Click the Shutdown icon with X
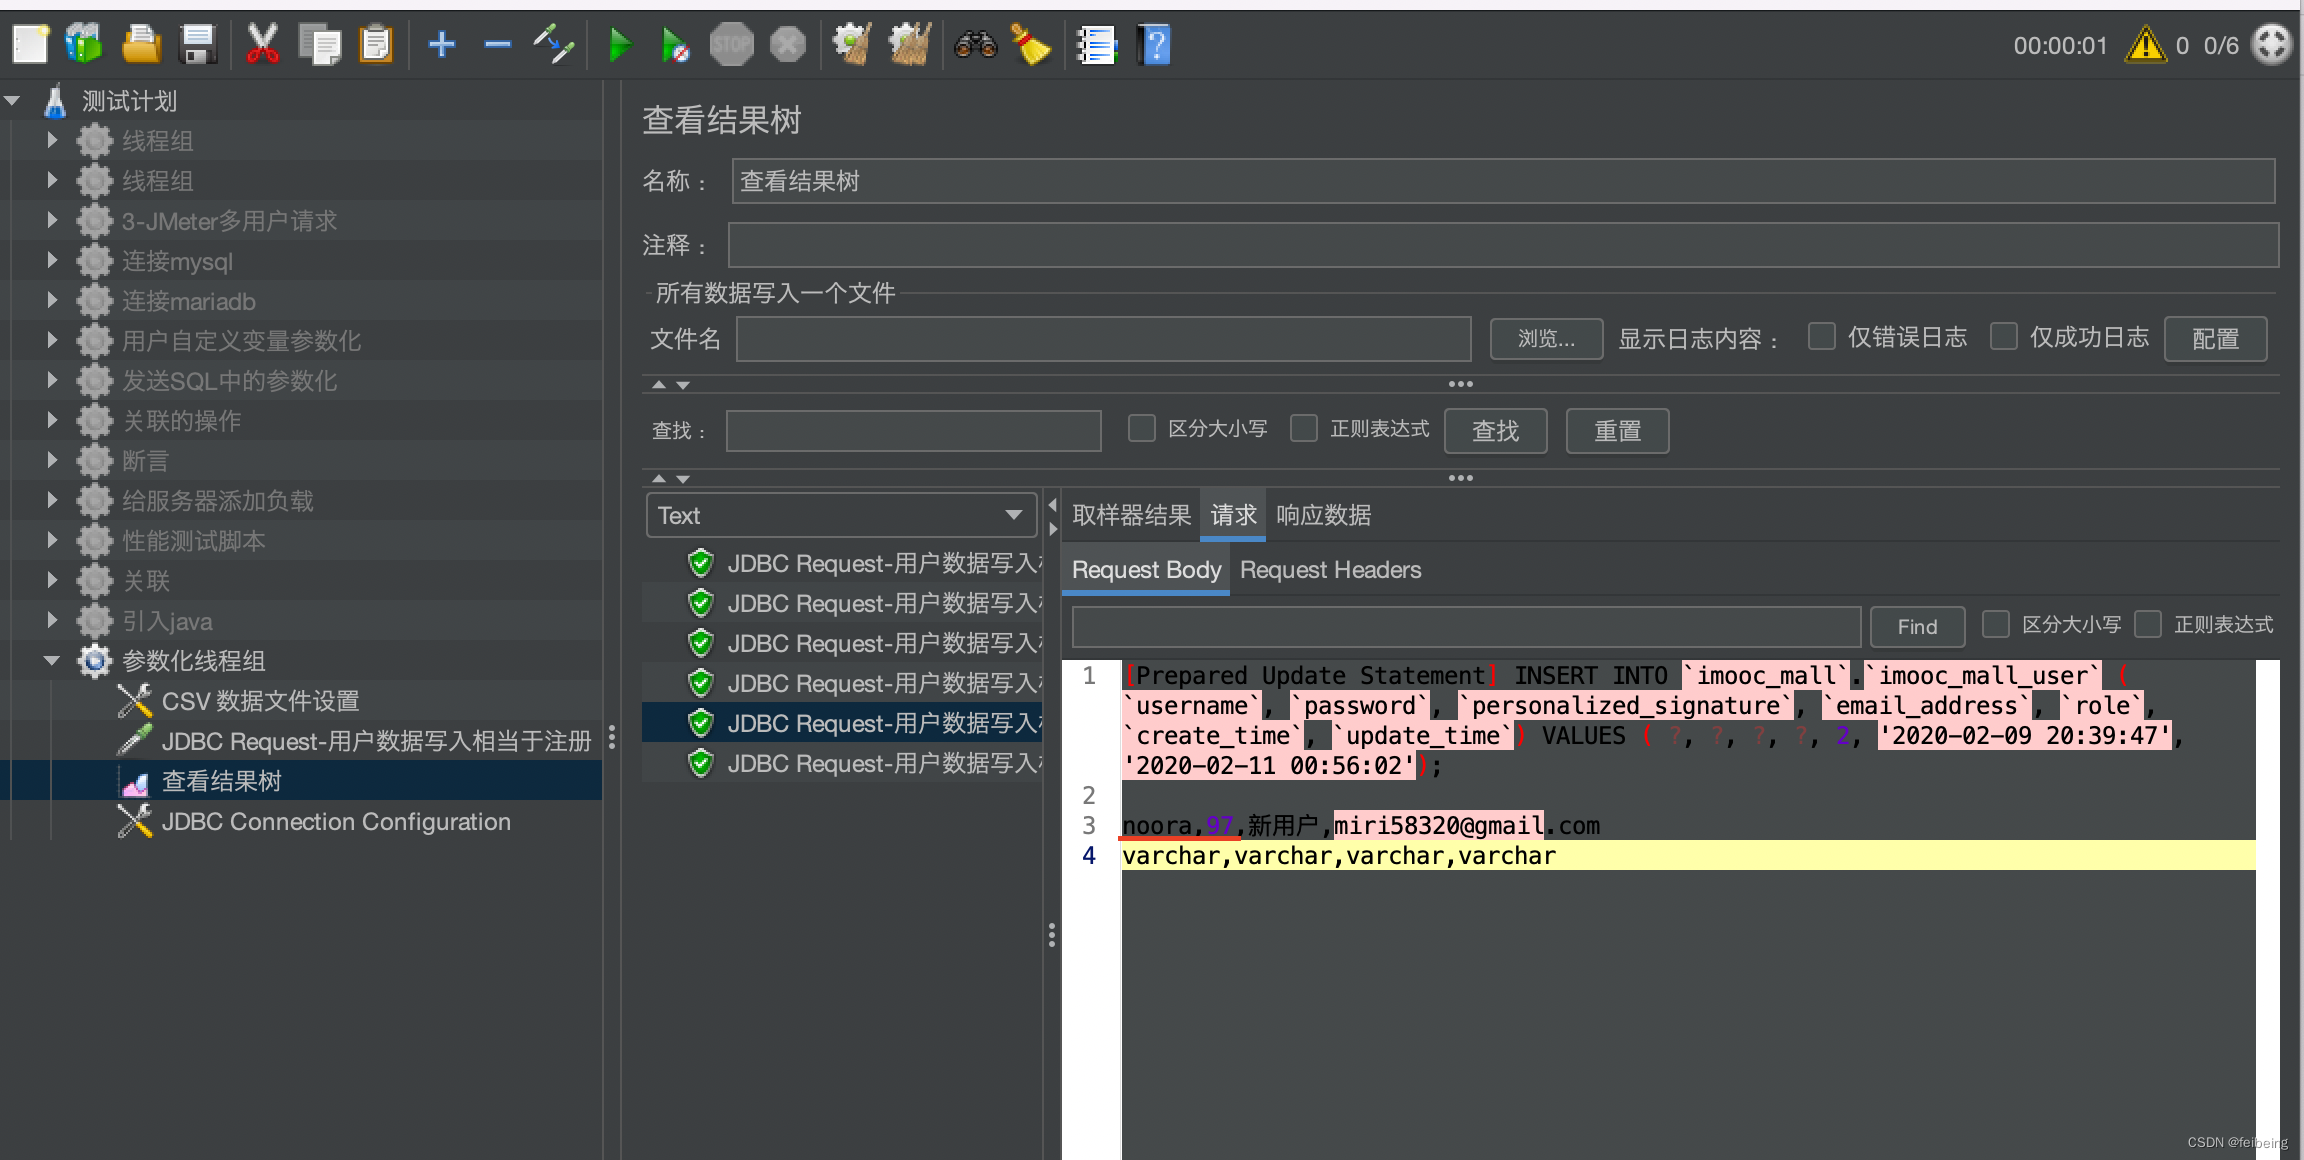The height and width of the screenshot is (1160, 2304). click(788, 45)
